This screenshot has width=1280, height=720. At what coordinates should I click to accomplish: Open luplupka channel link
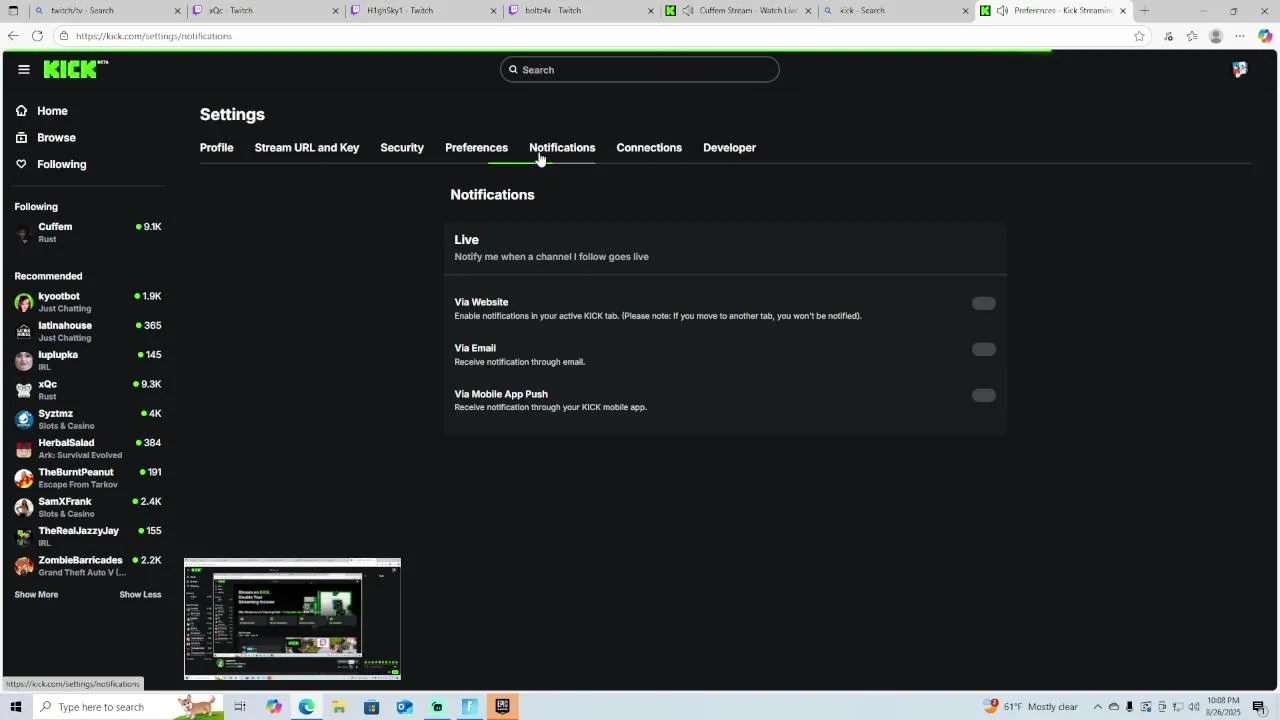[x=88, y=361]
